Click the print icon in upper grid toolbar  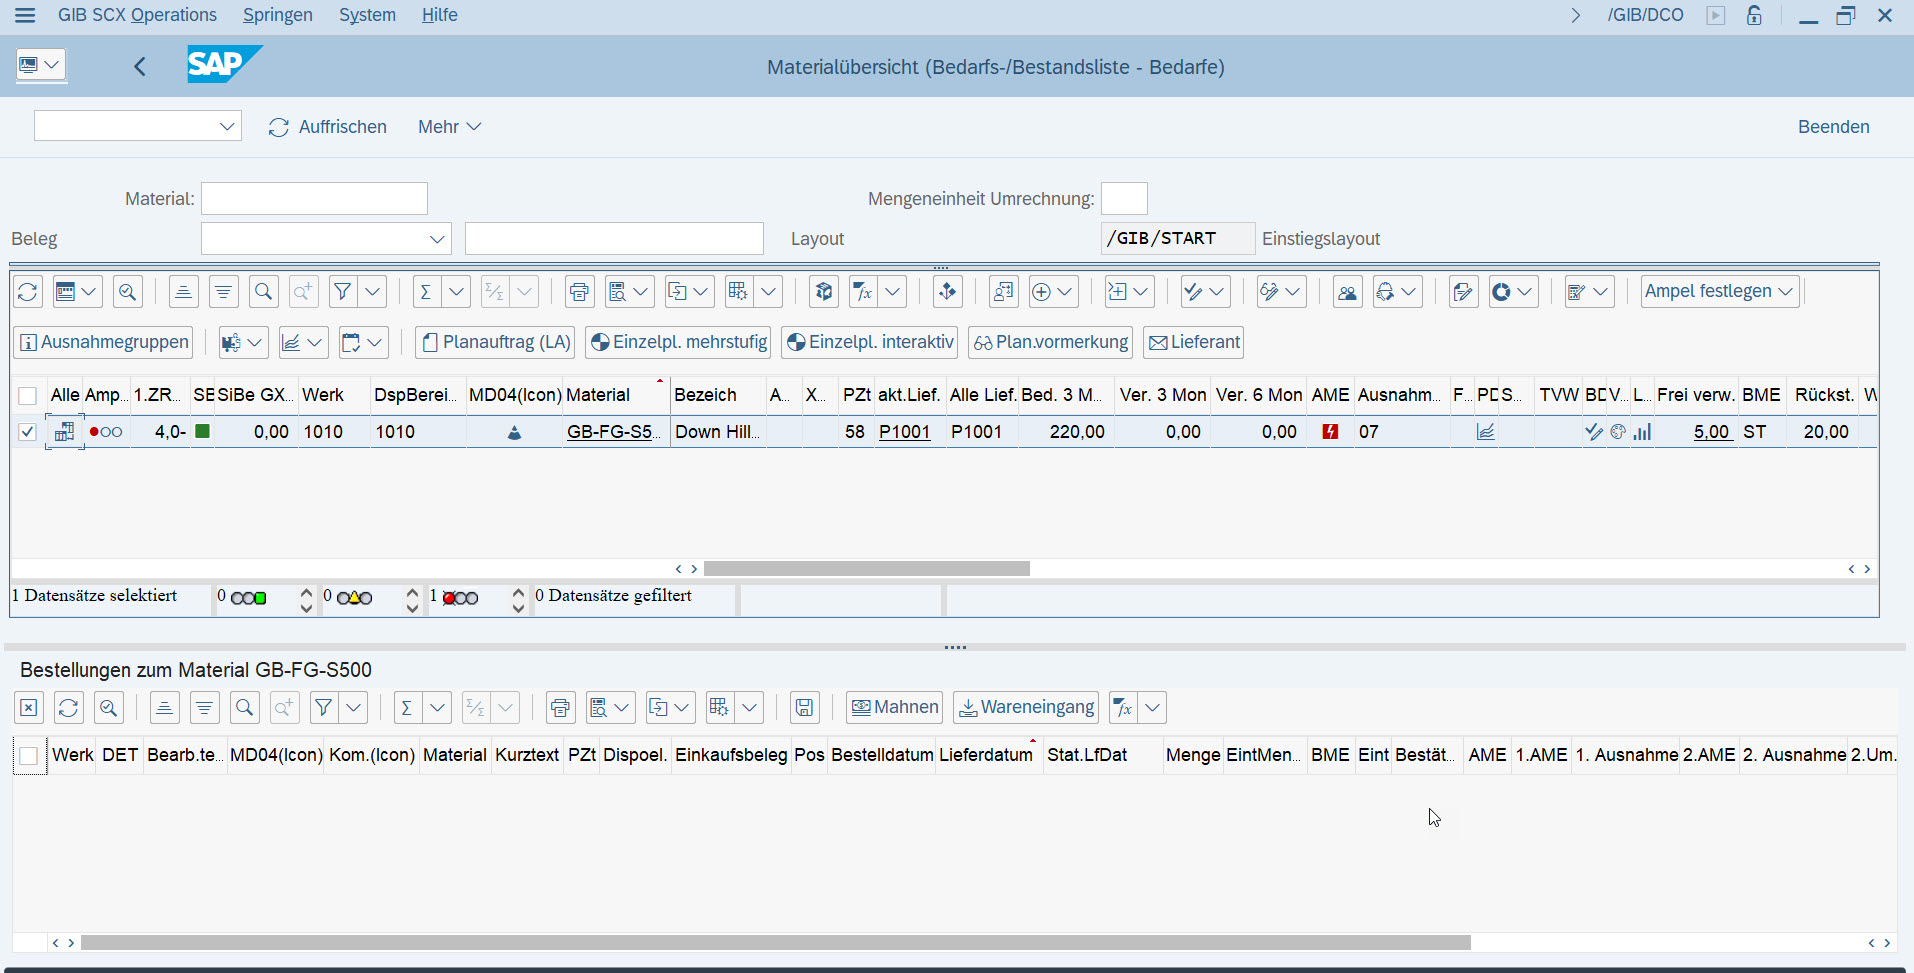click(578, 292)
